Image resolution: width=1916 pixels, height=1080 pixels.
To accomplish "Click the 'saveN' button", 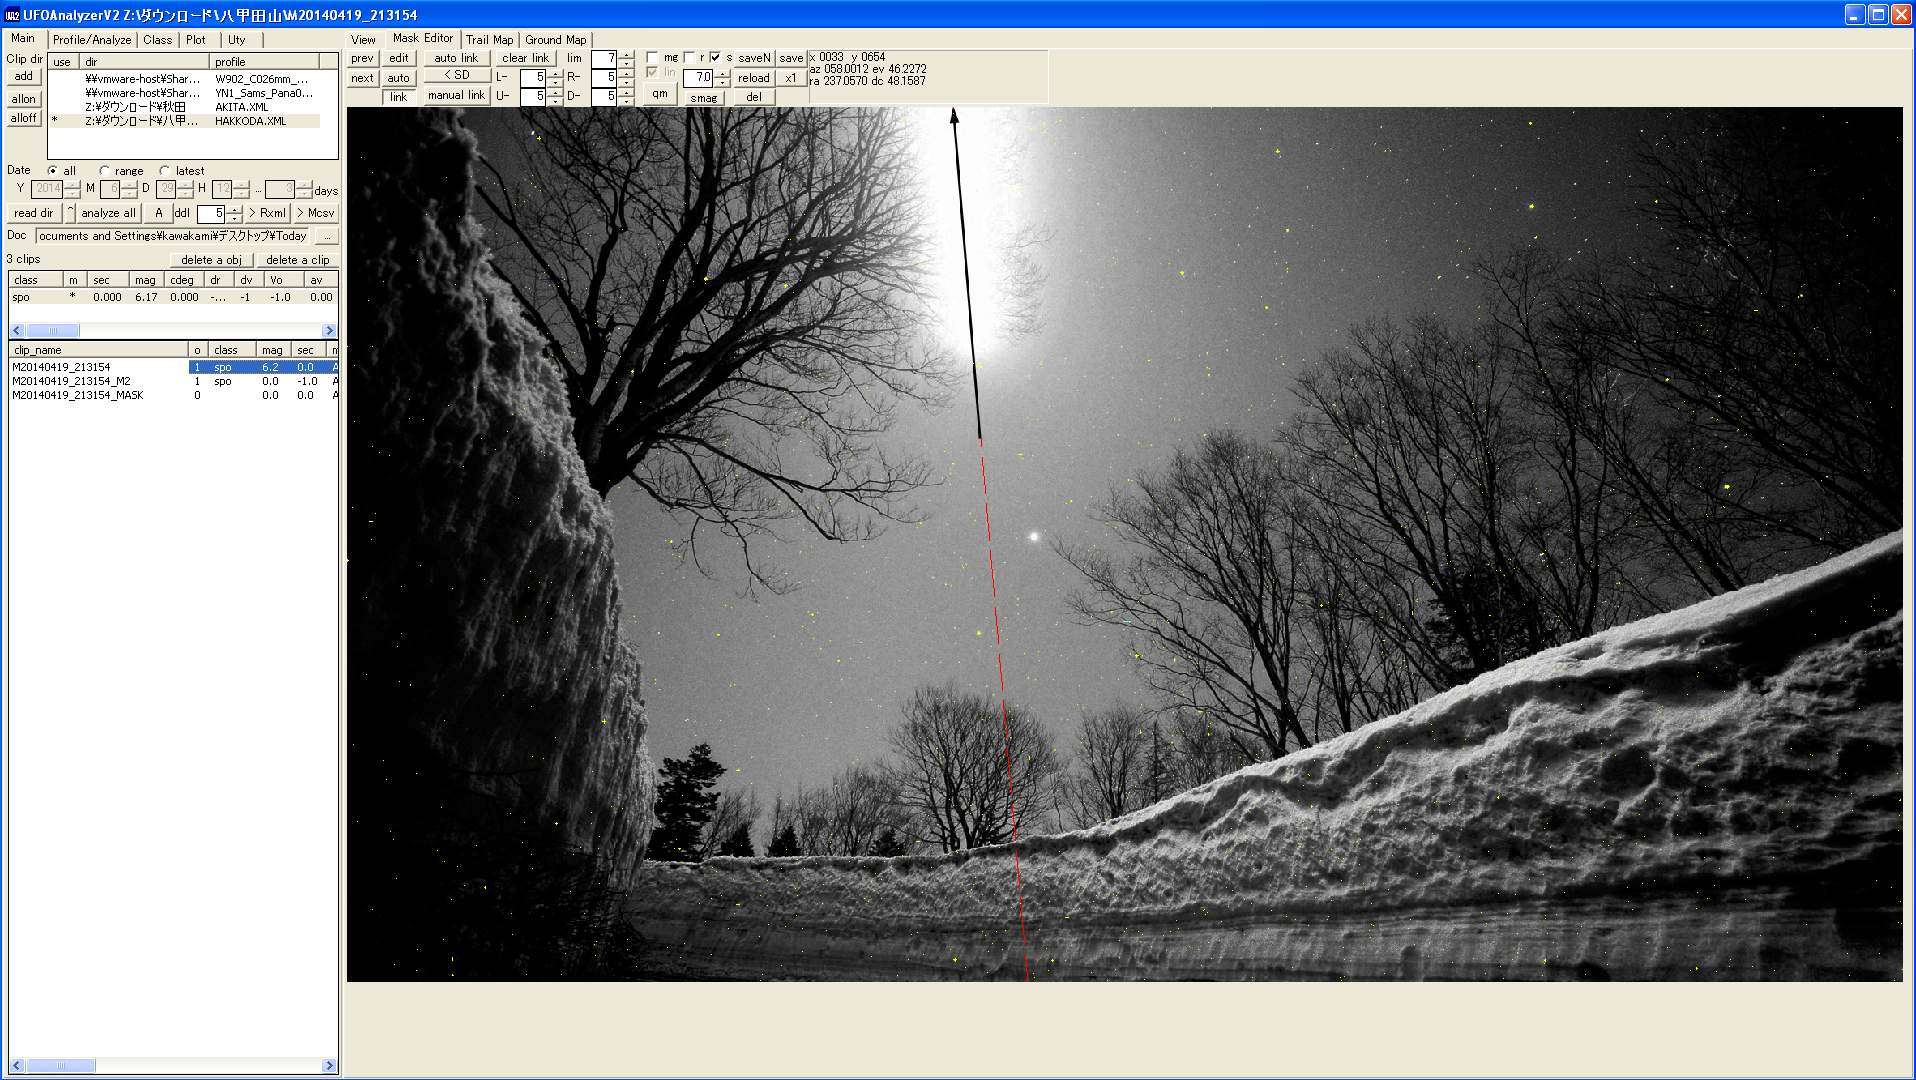I will [x=754, y=58].
